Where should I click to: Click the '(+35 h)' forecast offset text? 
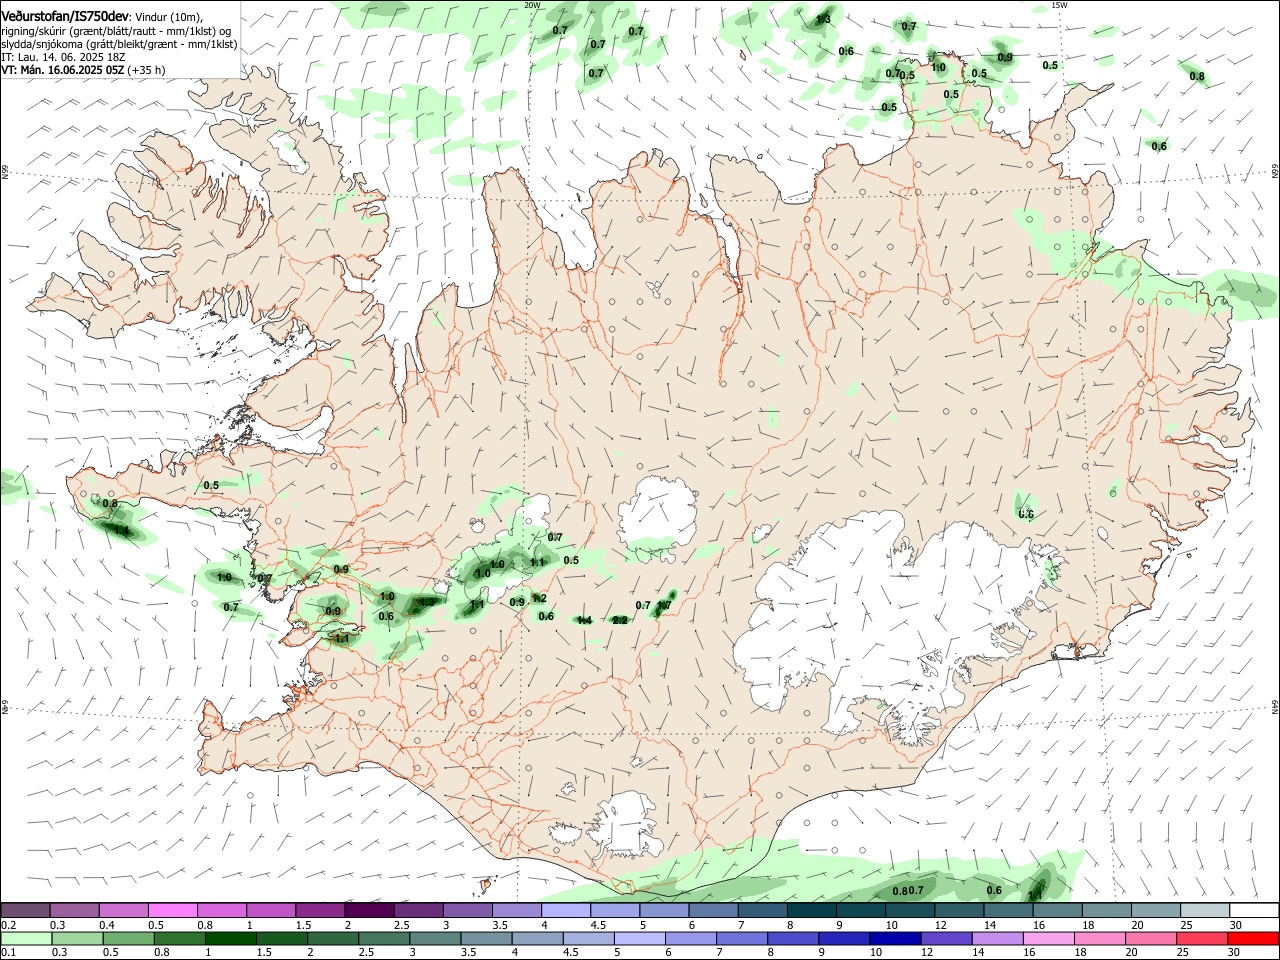147,70
